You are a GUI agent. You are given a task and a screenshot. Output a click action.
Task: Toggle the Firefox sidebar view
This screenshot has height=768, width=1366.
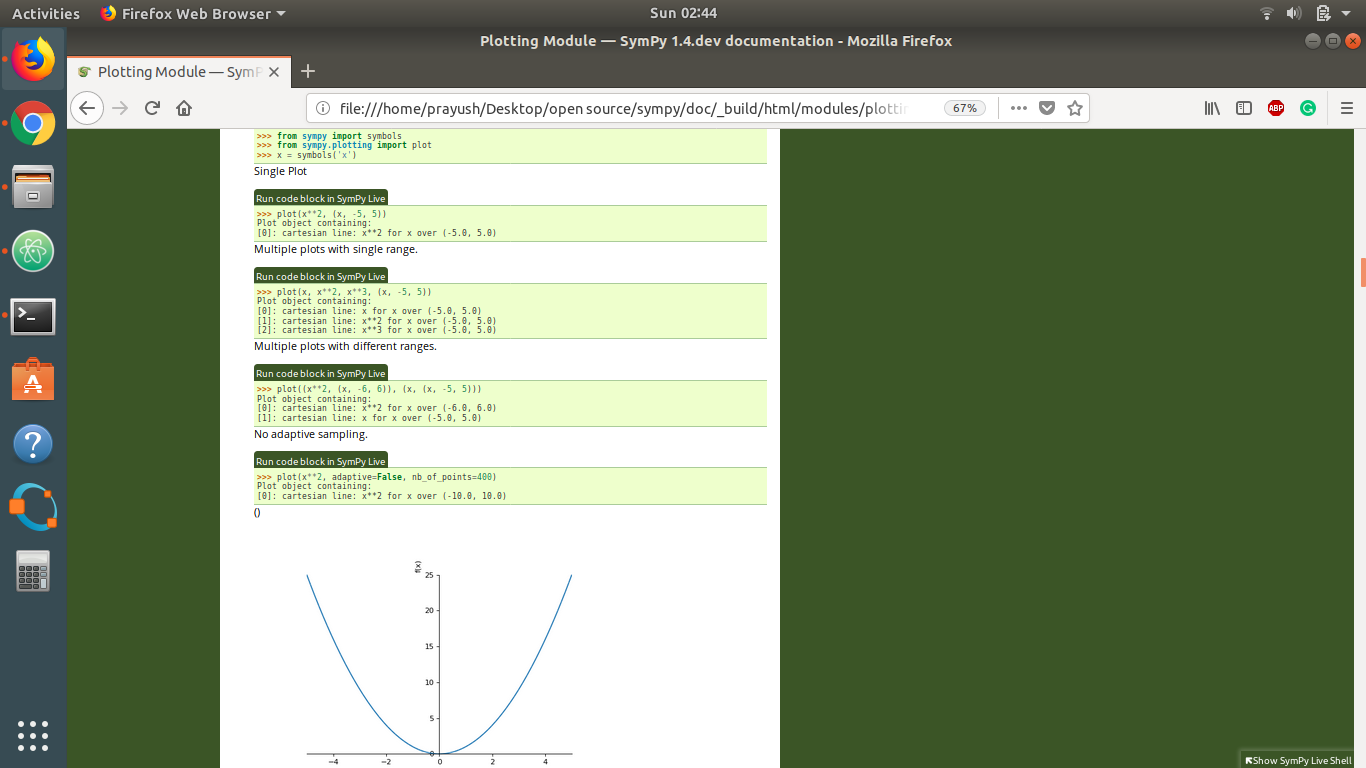(1243, 108)
